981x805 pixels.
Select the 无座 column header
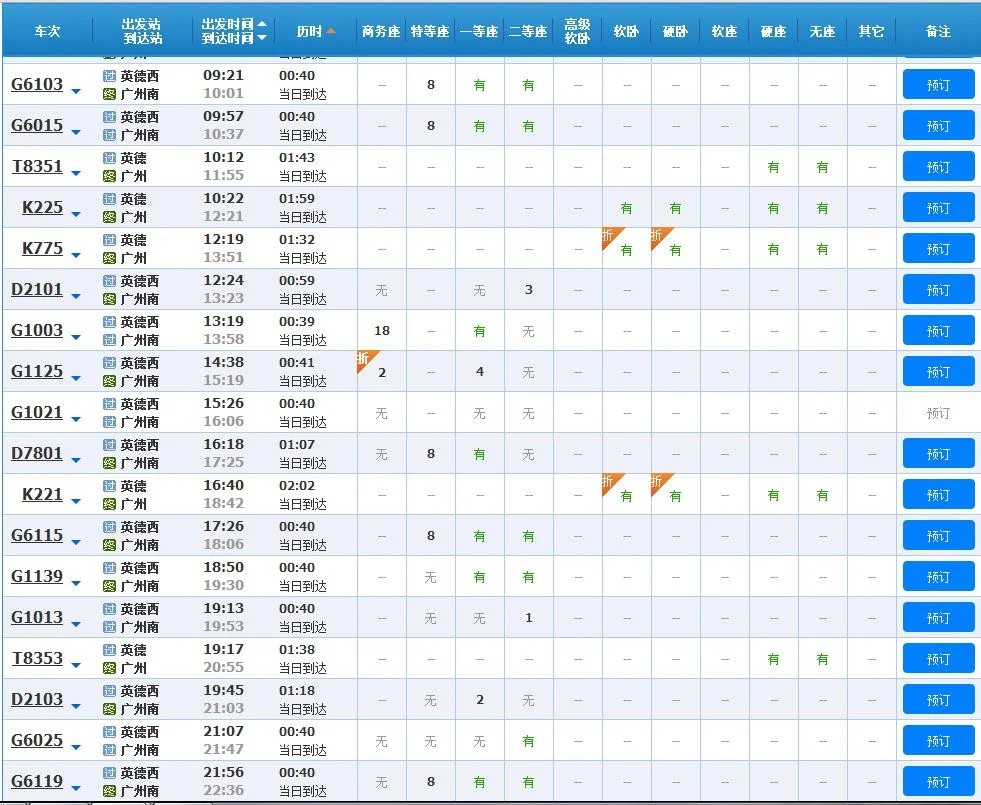pos(822,30)
